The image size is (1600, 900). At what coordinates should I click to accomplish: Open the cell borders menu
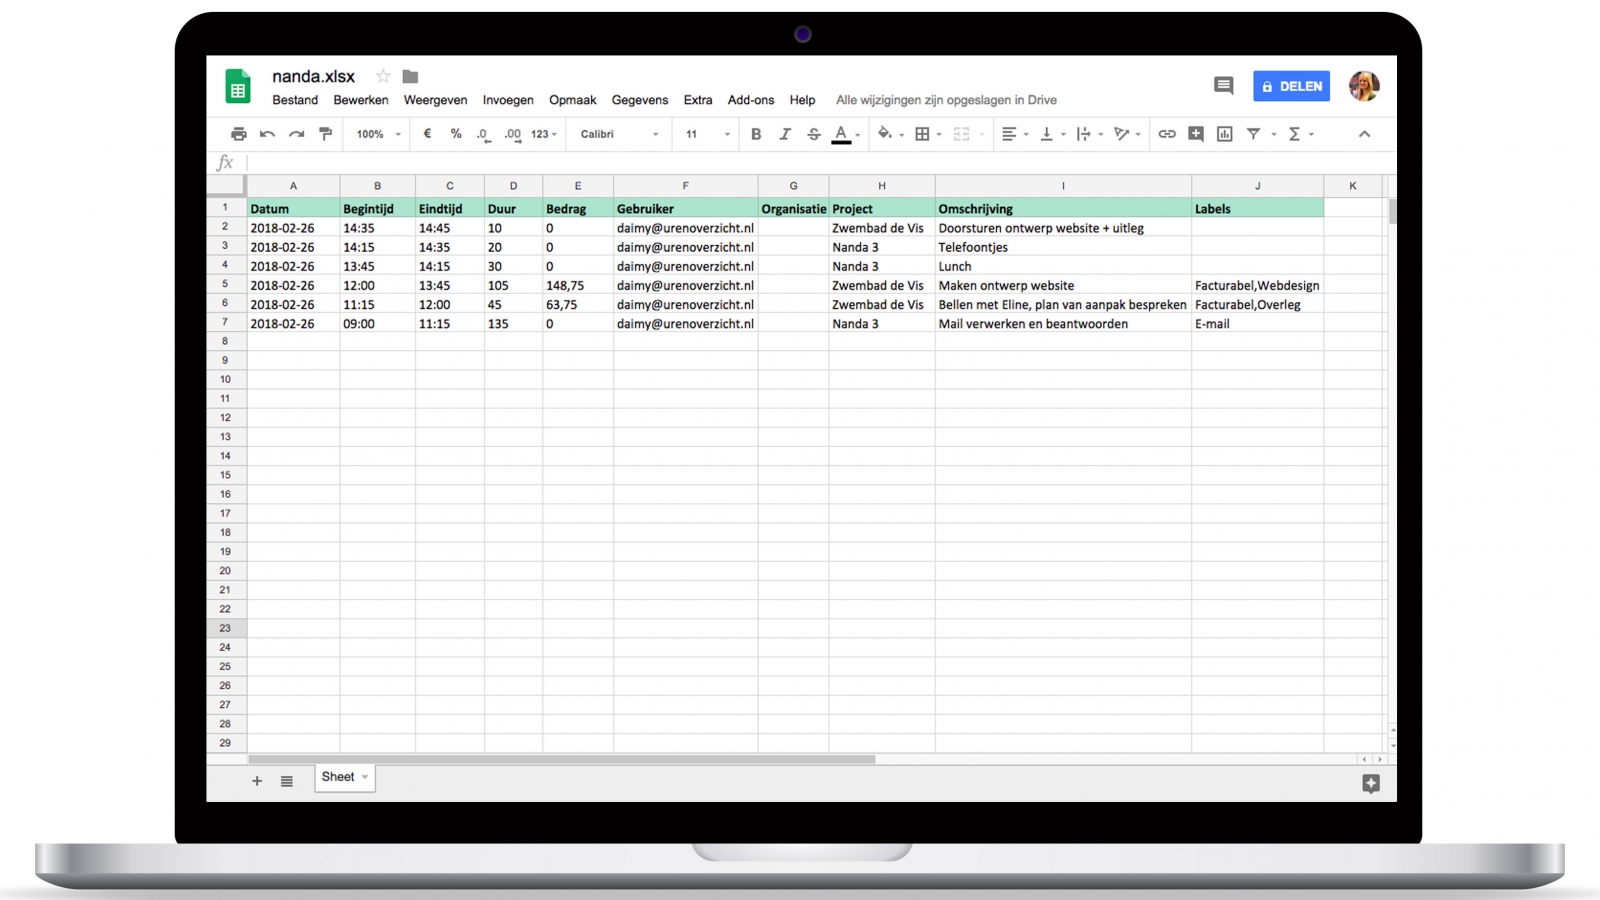coord(927,134)
